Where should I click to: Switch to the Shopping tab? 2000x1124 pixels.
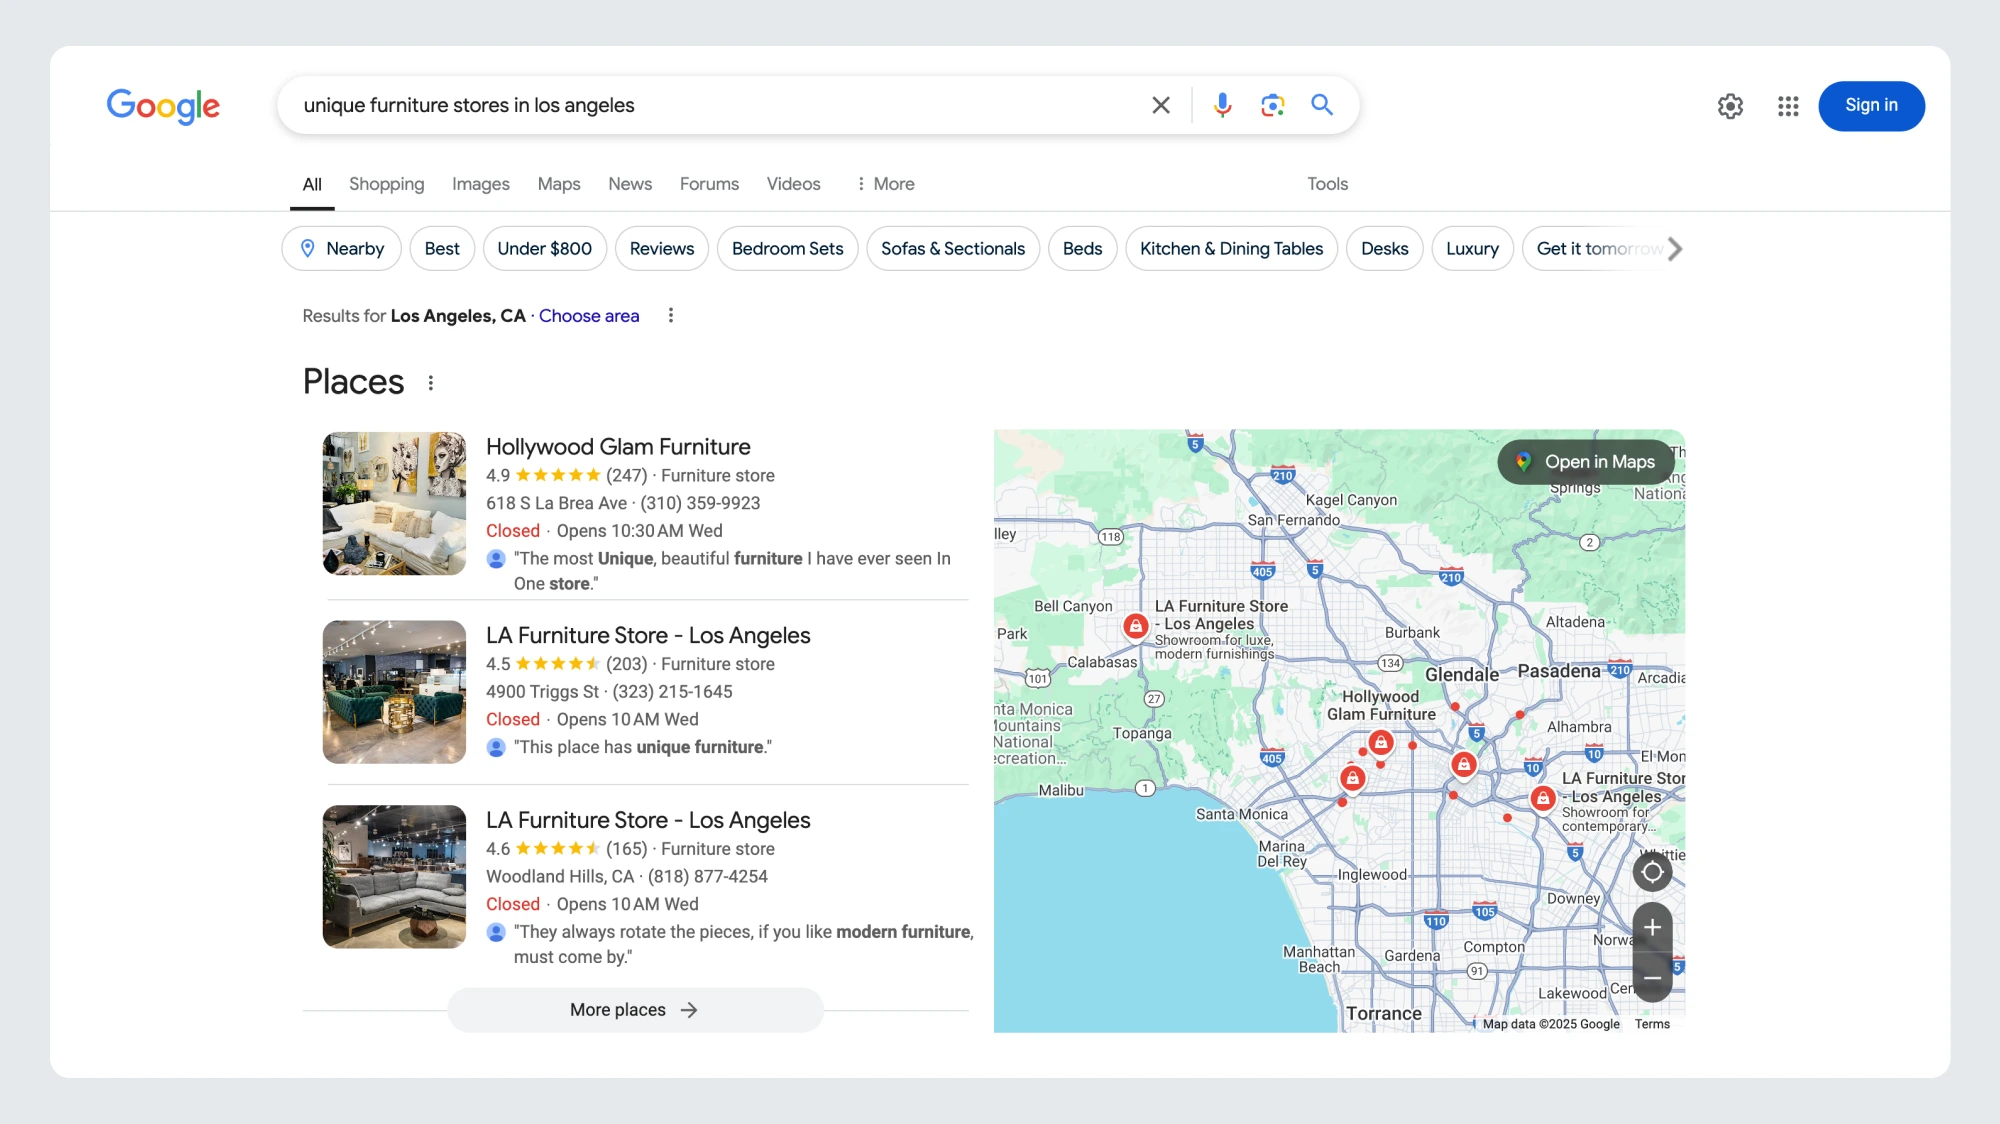[x=386, y=184]
